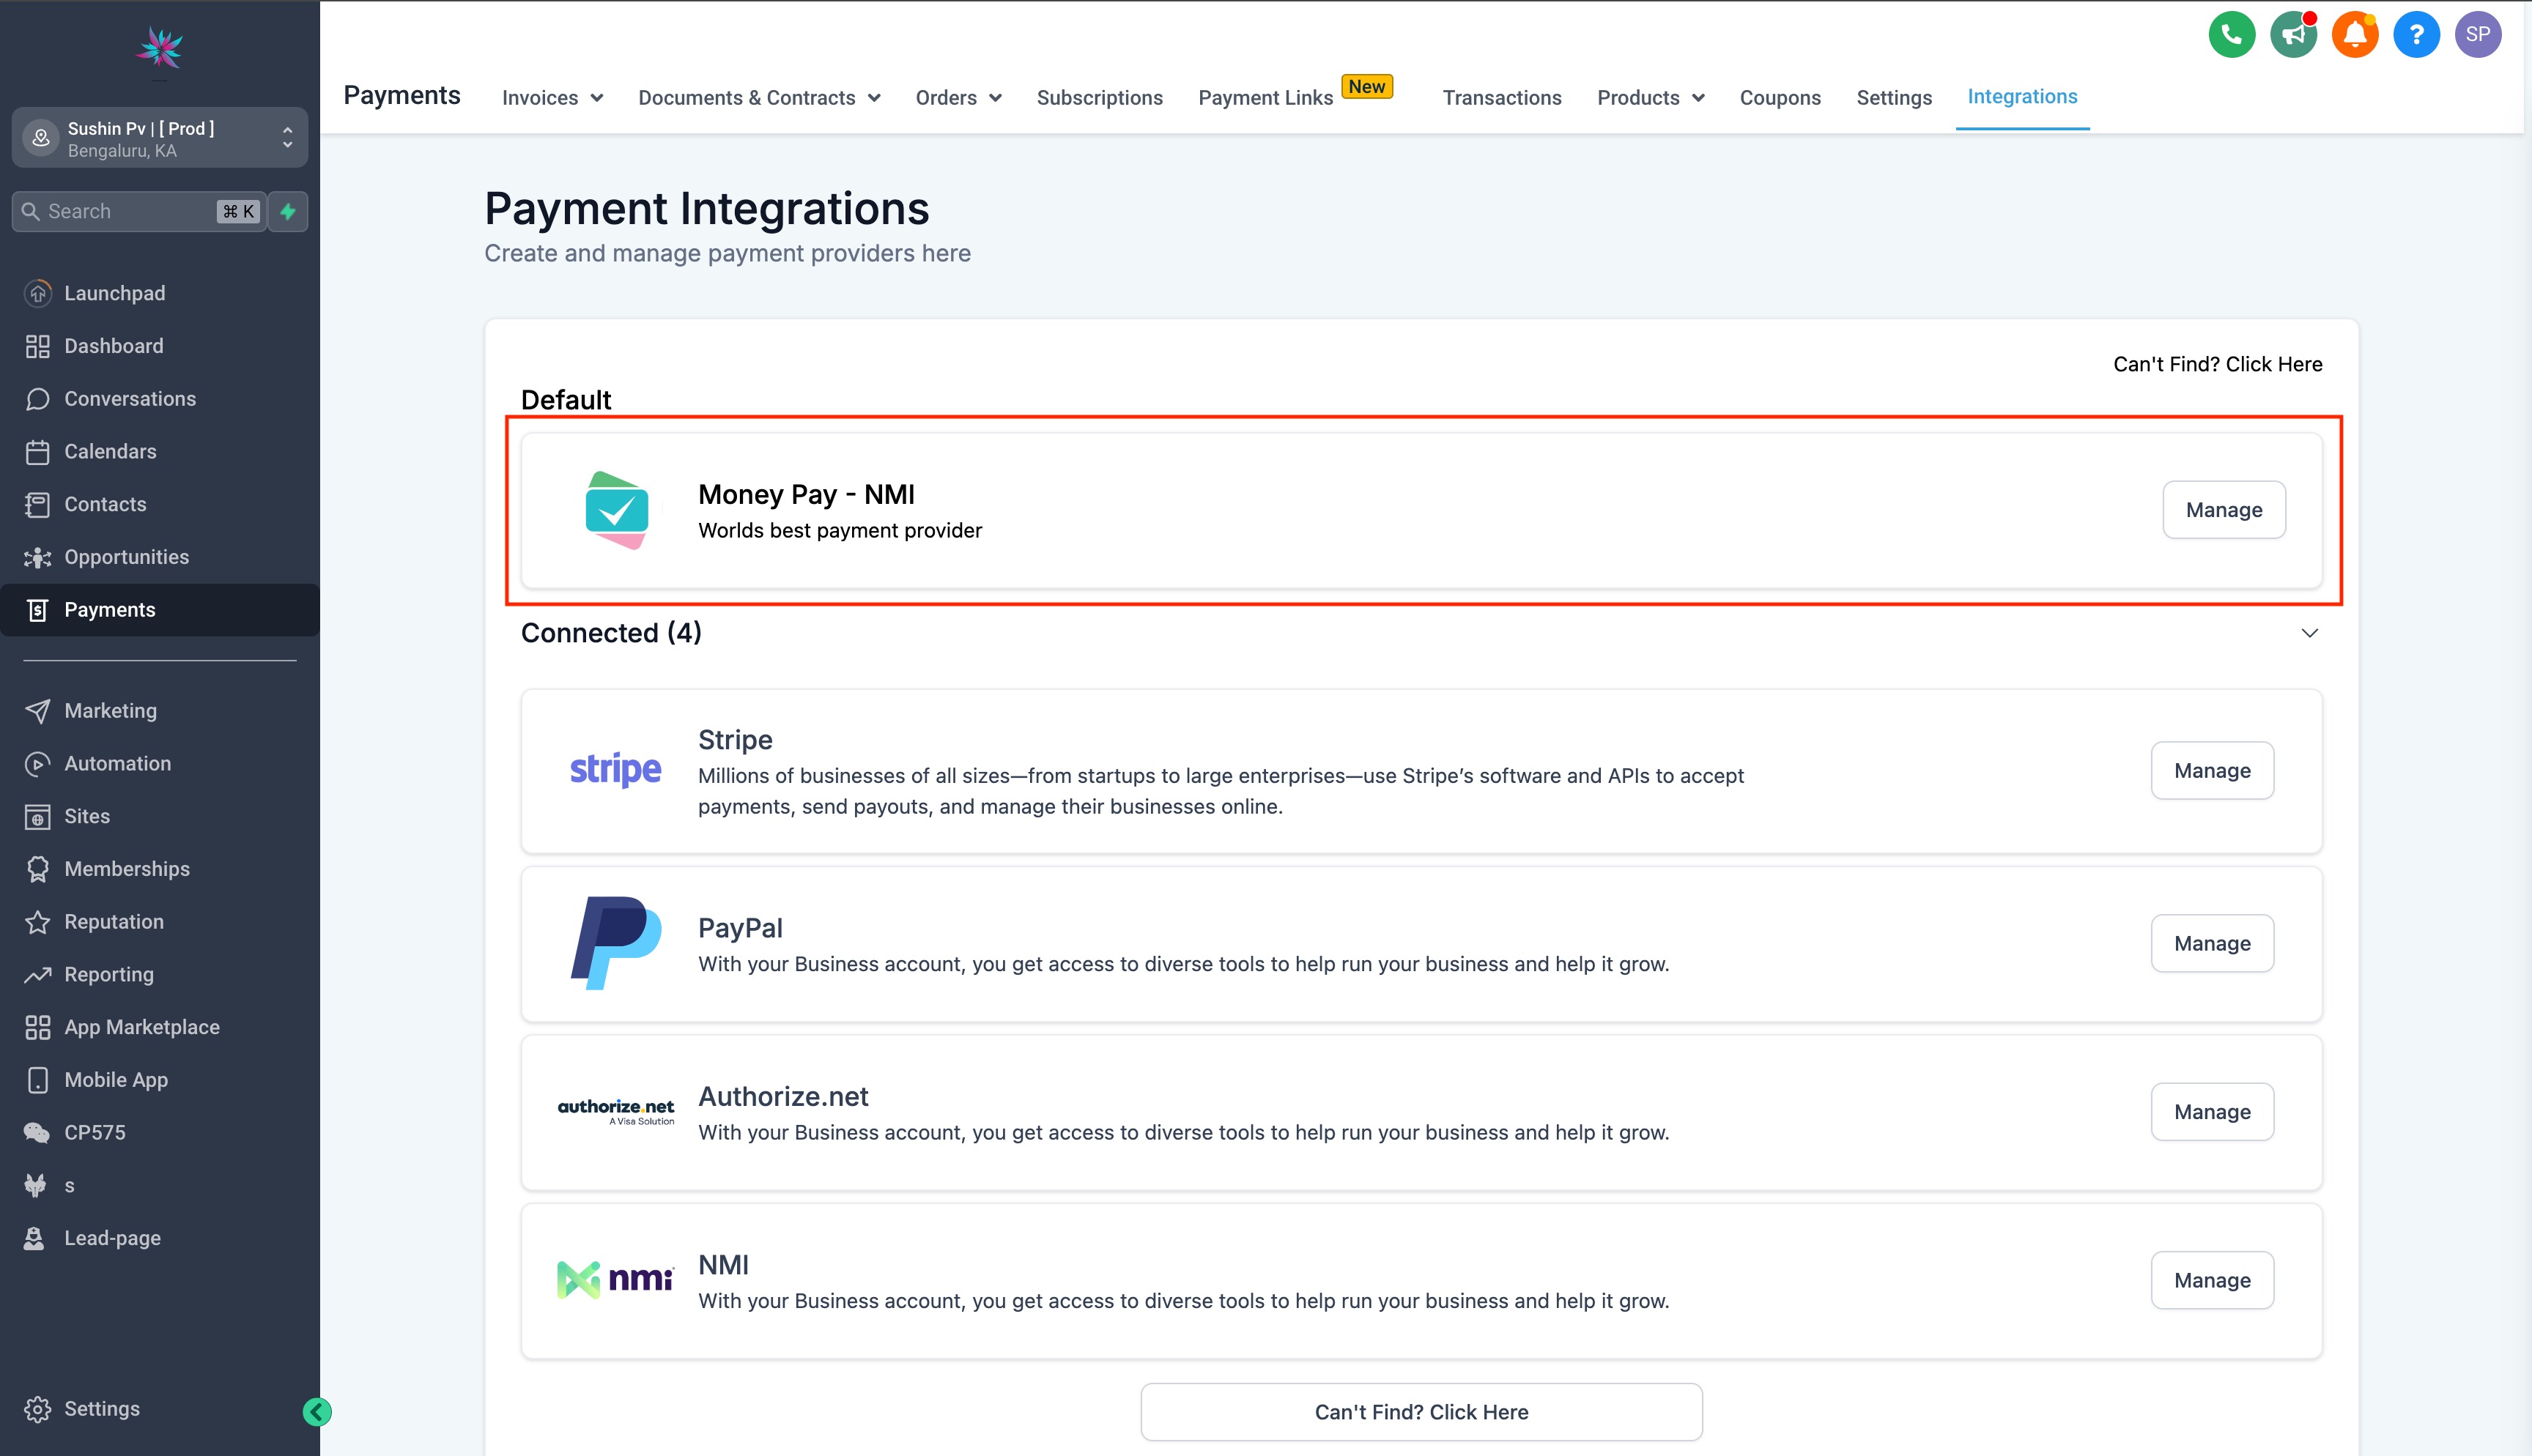This screenshot has width=2532, height=1456.
Task: Click the bottom Can't Find? Click Here button
Action: [x=1422, y=1412]
